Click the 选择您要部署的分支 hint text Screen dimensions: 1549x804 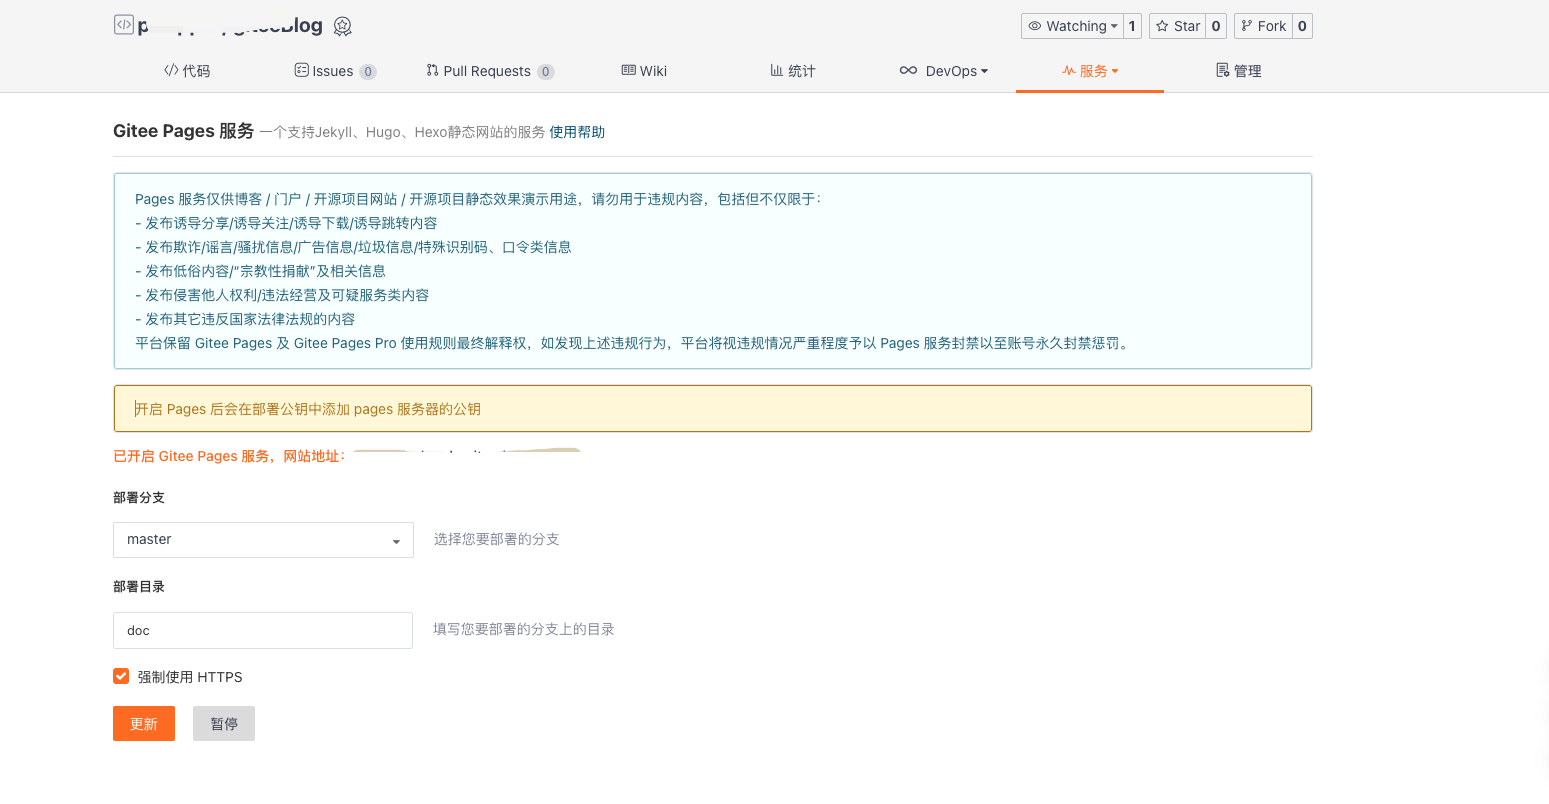(x=496, y=539)
